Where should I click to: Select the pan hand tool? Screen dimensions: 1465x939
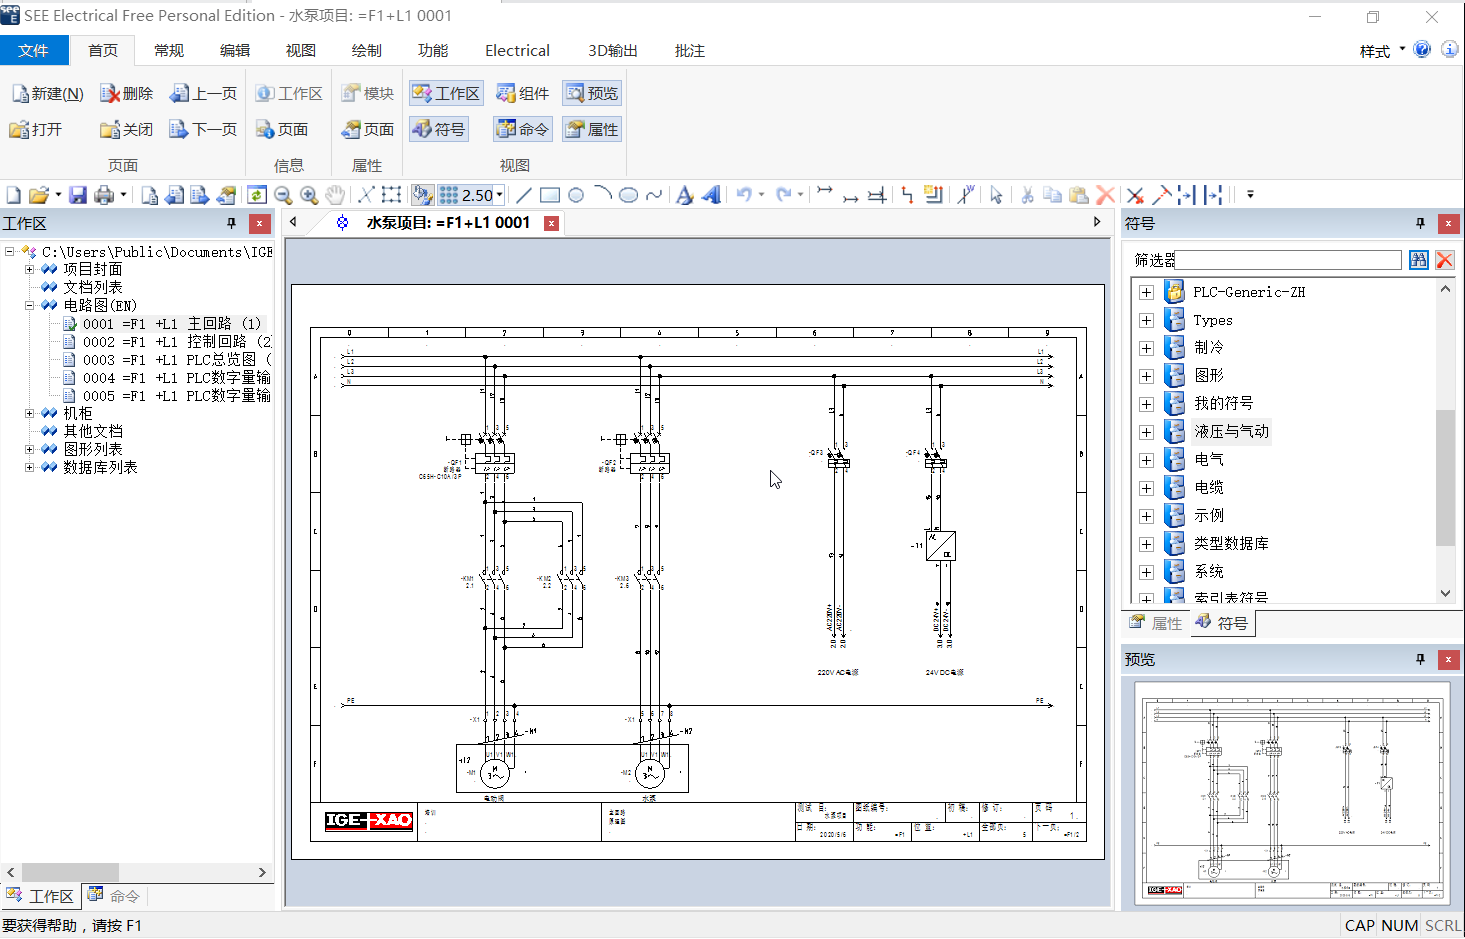point(335,195)
